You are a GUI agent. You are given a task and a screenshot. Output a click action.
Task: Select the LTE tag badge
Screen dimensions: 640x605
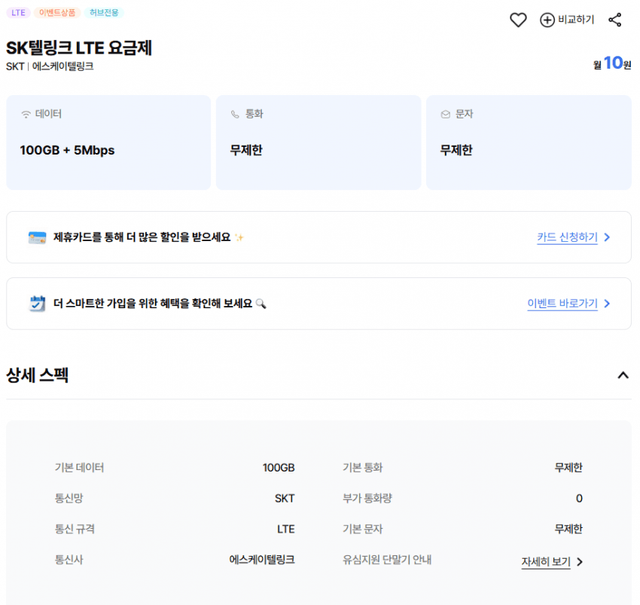pyautogui.click(x=19, y=13)
